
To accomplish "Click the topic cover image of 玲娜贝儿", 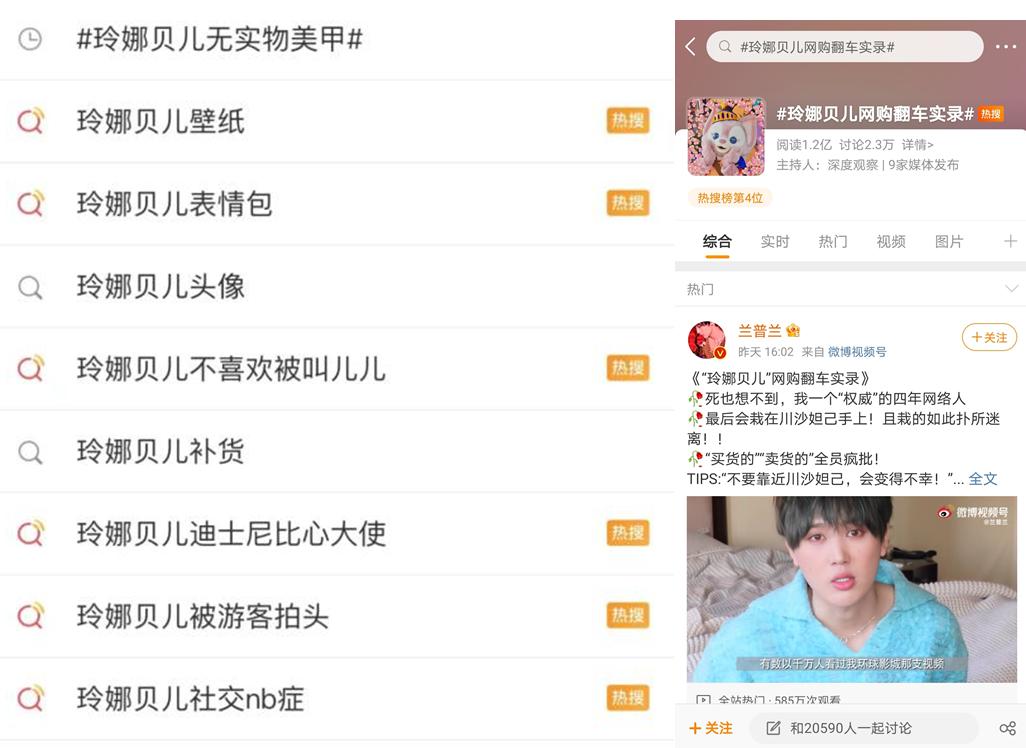I will coord(726,137).
